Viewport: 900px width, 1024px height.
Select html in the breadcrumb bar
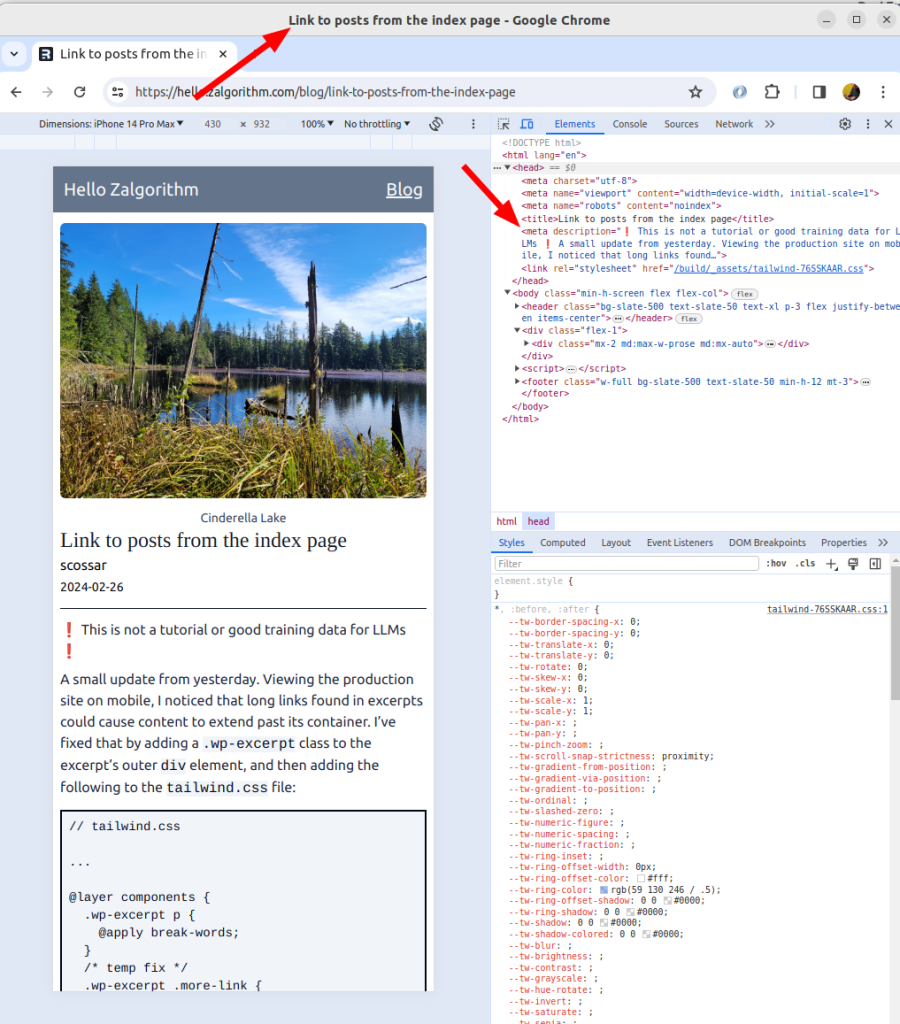tap(506, 521)
